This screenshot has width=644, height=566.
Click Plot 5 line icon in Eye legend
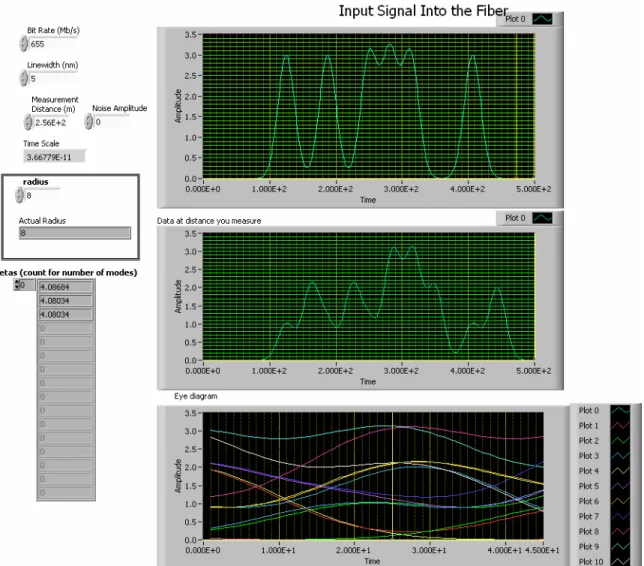(620, 486)
